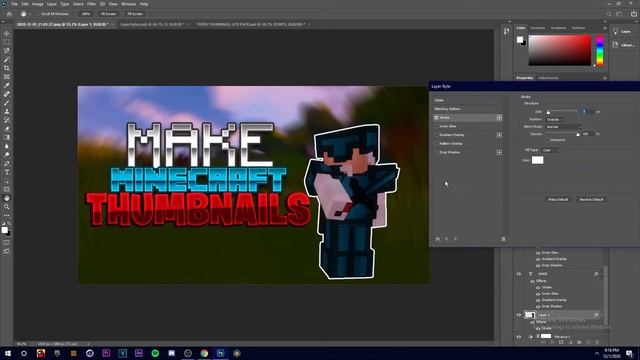Select the Horizontal Type tool
Image resolution: width=640 pixels, height=360 pixels.
(7, 172)
